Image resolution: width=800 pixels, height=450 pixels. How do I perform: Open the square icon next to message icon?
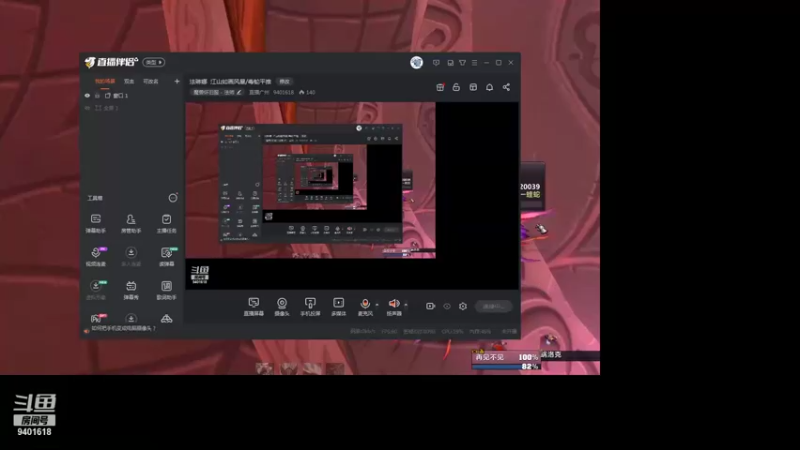(x=450, y=63)
